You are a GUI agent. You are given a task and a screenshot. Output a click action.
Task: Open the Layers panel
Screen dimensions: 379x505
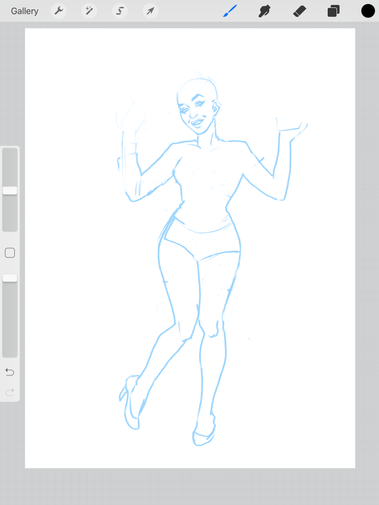[x=333, y=11]
